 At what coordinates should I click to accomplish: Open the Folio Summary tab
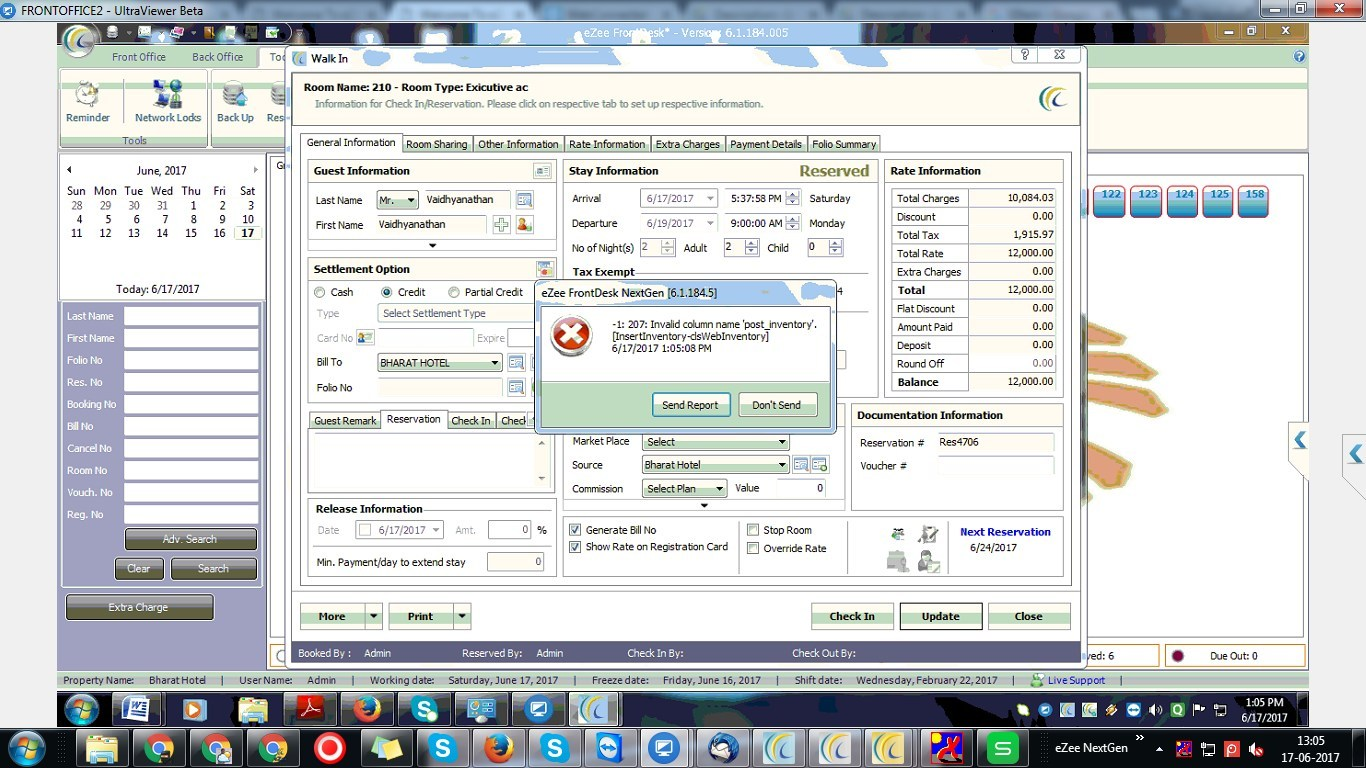tap(844, 144)
